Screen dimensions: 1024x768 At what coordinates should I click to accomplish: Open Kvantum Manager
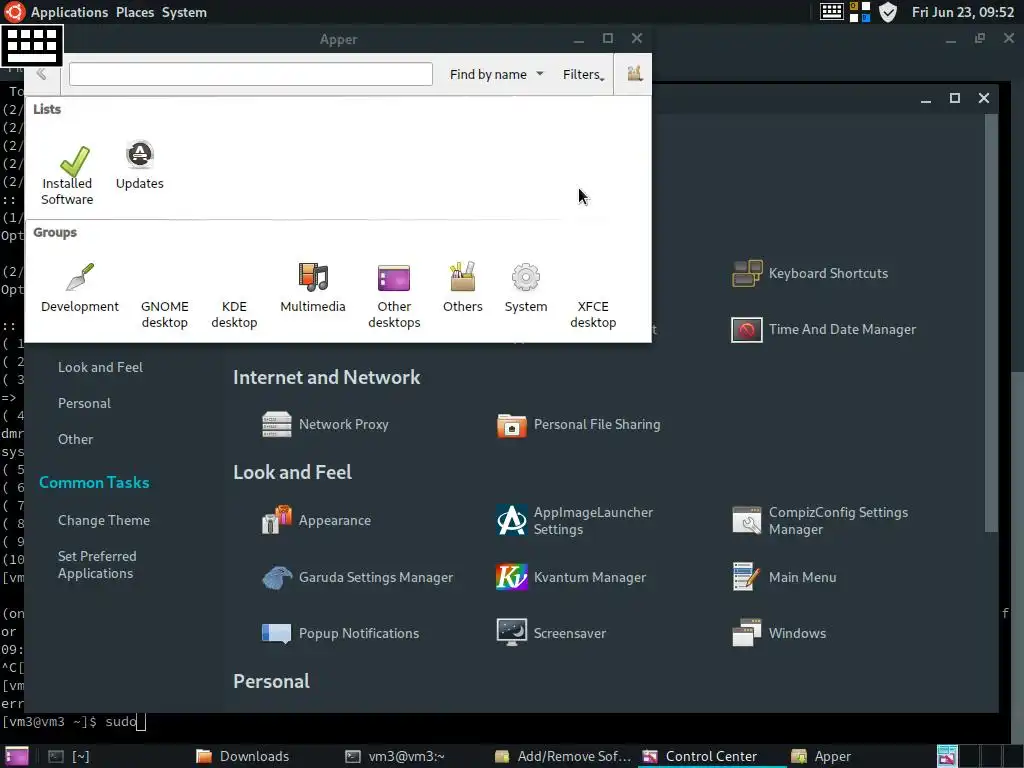[x=571, y=577]
